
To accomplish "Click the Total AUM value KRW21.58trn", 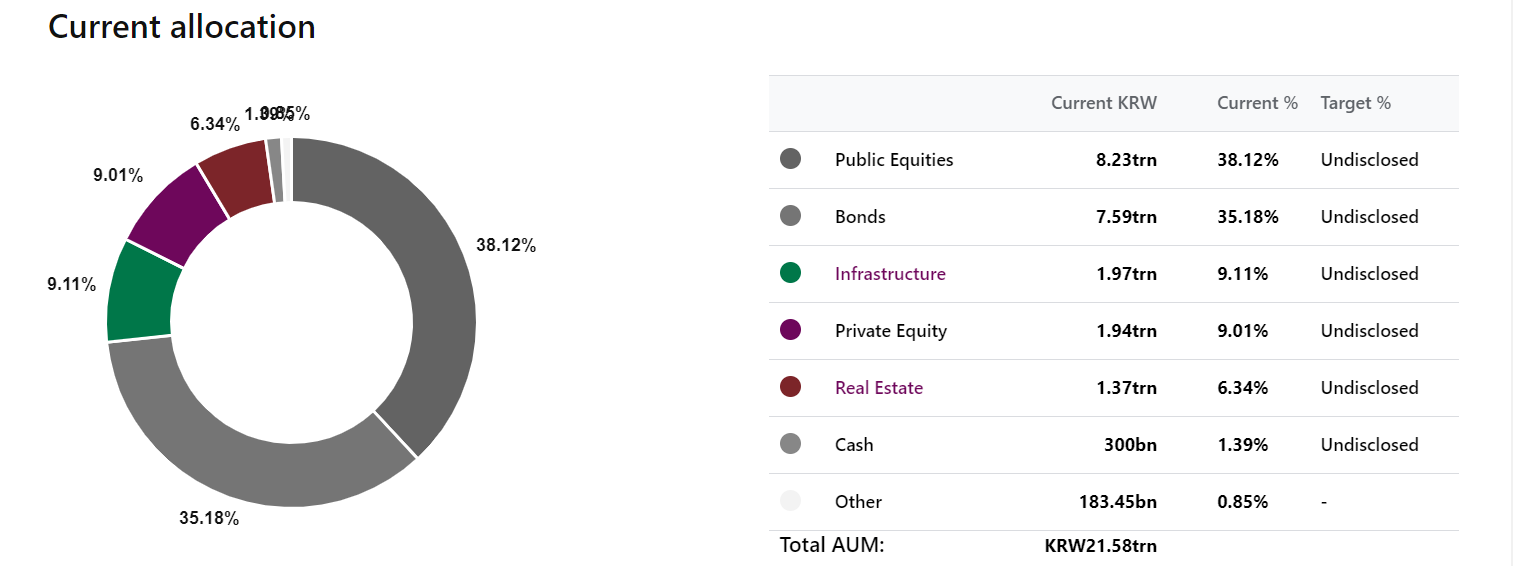I will click(1100, 546).
